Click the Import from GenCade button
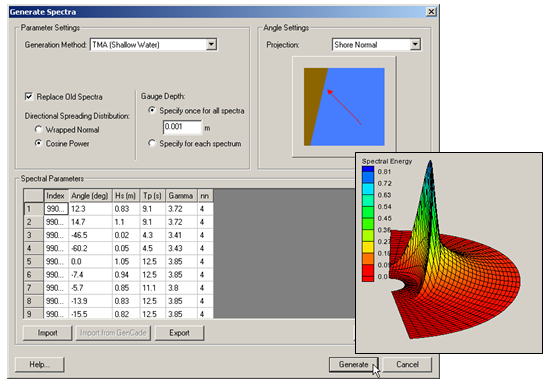The image size is (552, 385). 113,333
